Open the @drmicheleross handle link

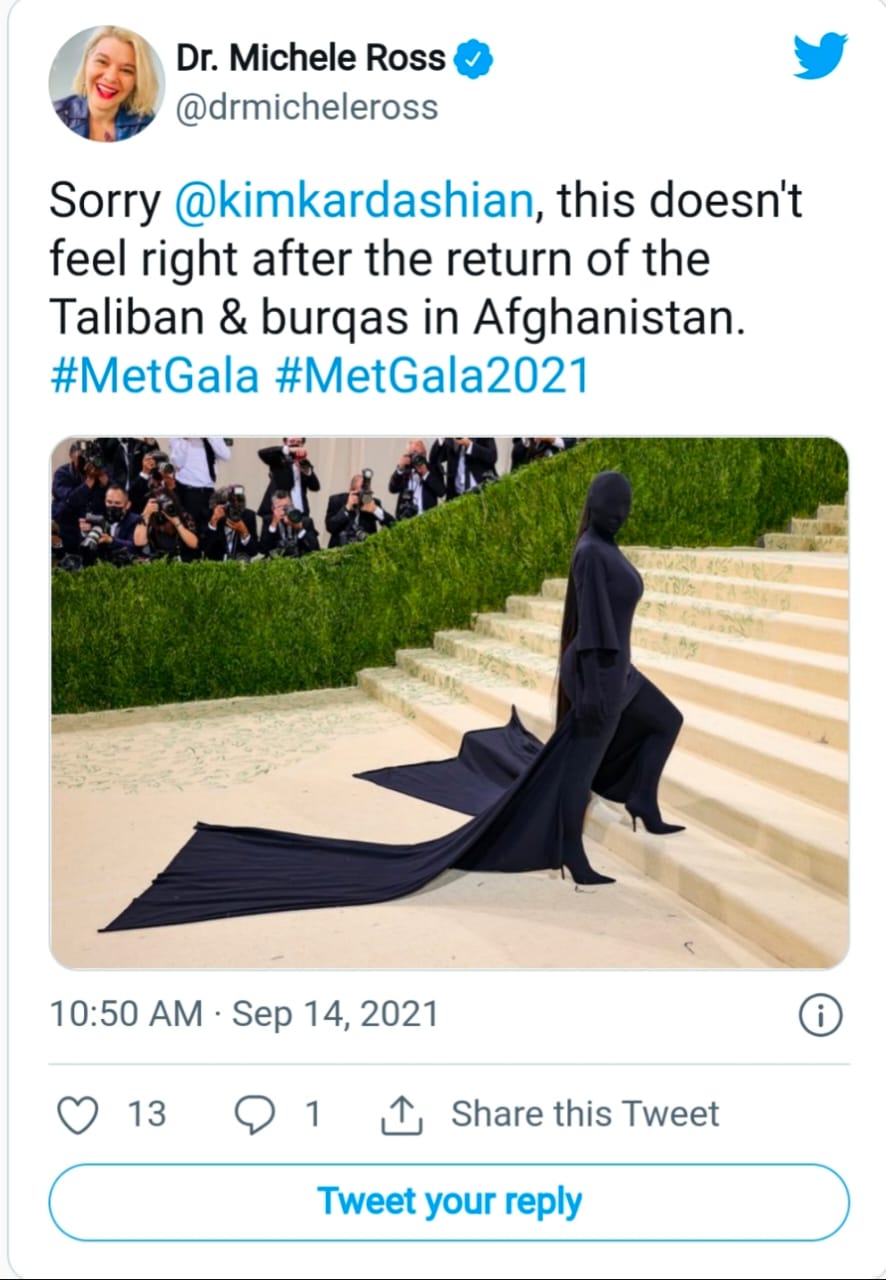click(x=307, y=107)
